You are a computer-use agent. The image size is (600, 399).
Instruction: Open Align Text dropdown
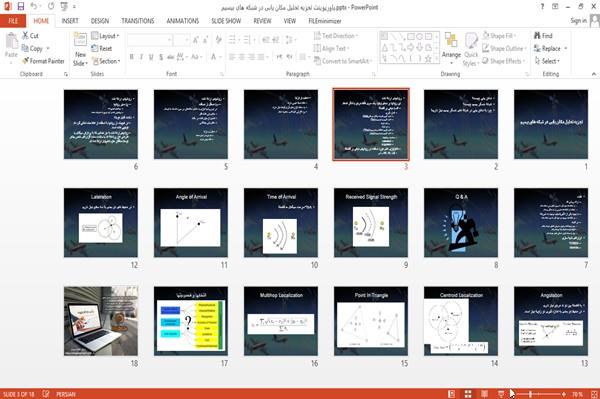(331, 48)
